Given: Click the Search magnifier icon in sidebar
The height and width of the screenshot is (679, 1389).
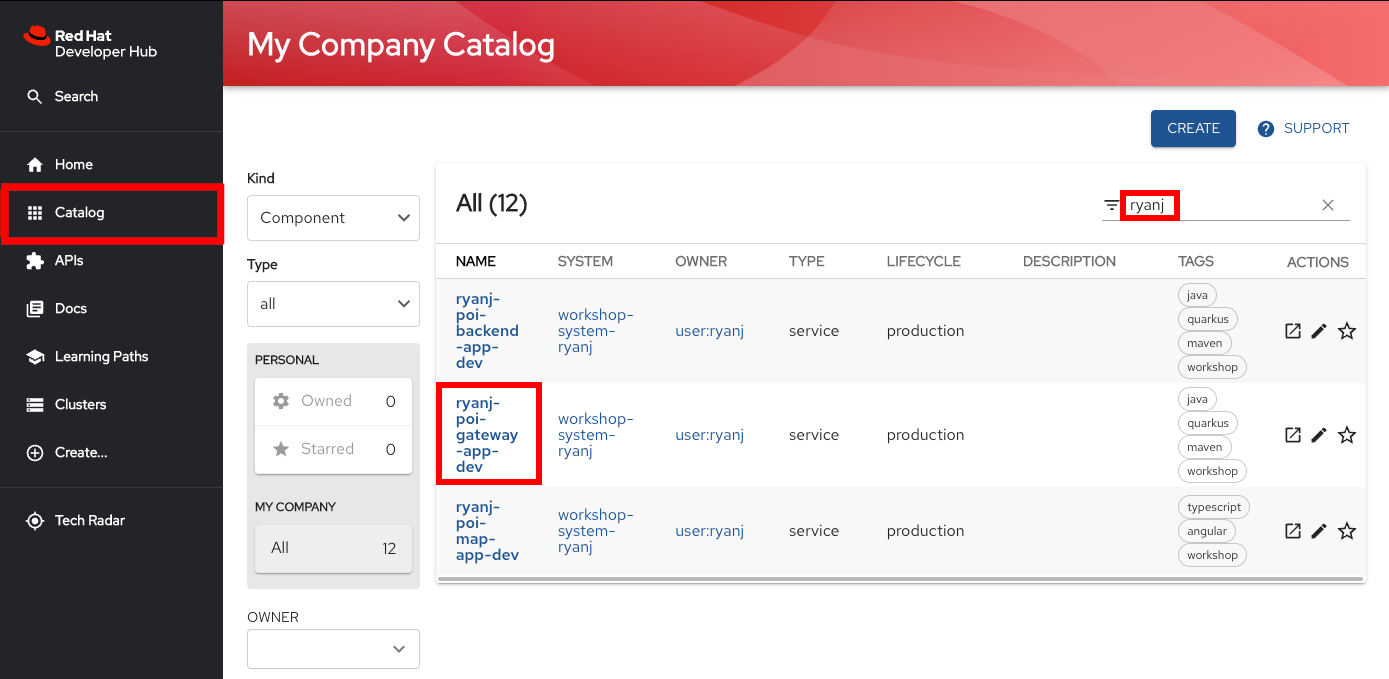Looking at the screenshot, I should pyautogui.click(x=35, y=97).
